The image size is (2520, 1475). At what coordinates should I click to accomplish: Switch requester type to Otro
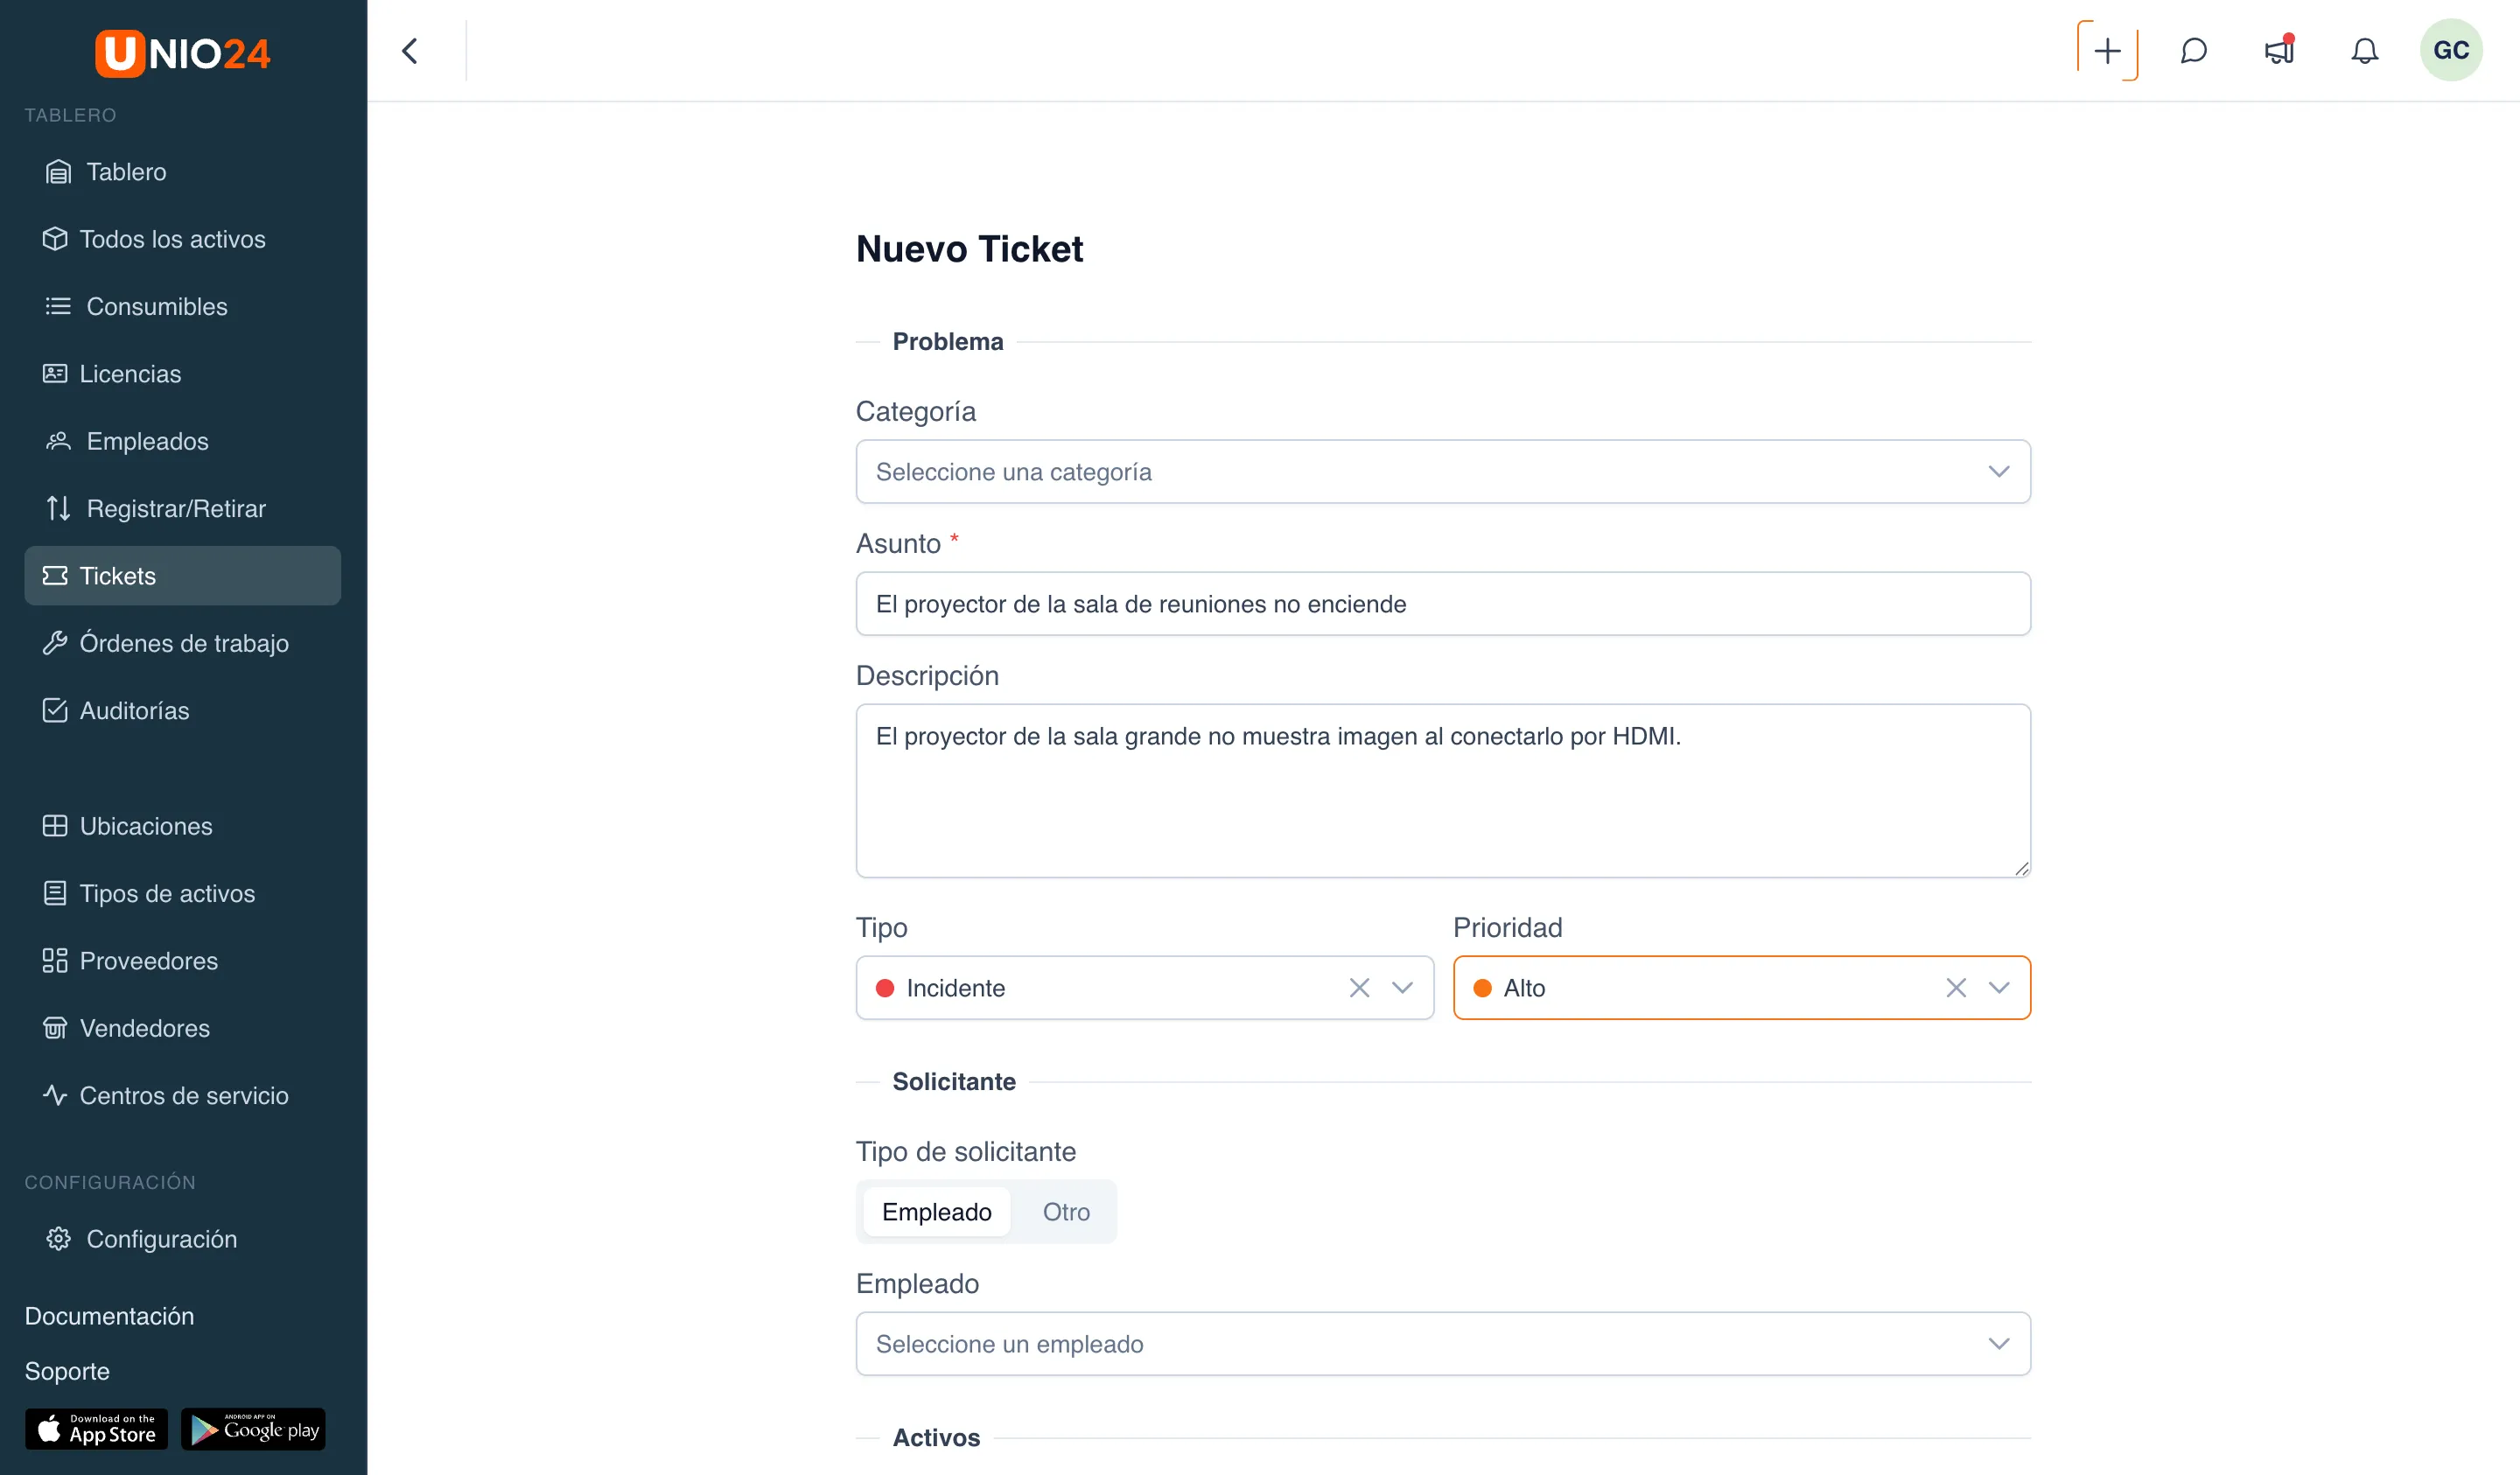click(x=1066, y=1212)
